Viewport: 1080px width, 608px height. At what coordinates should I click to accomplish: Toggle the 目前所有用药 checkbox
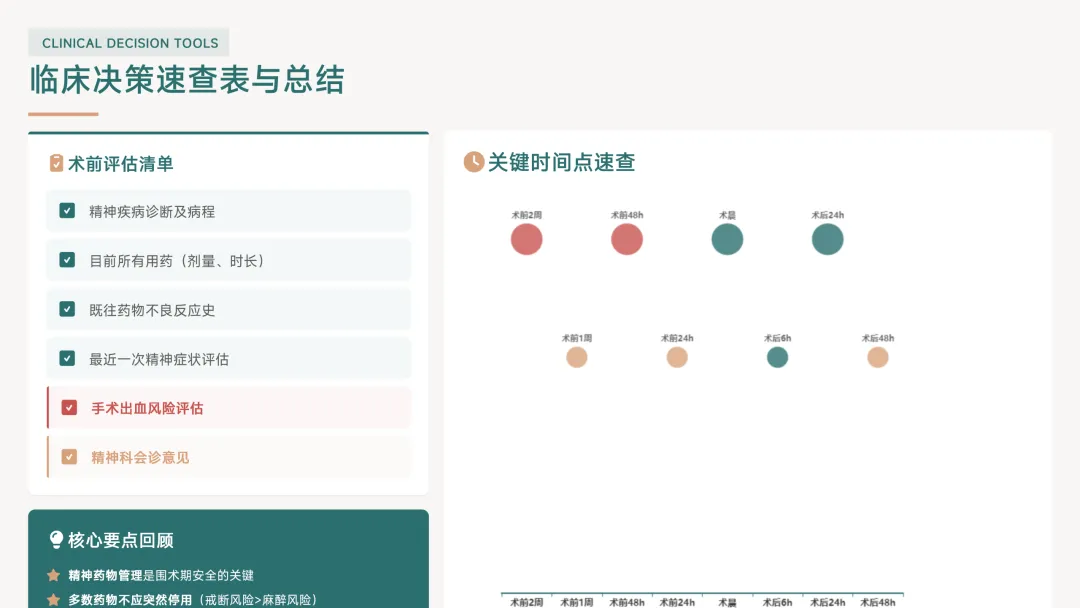coord(67,260)
